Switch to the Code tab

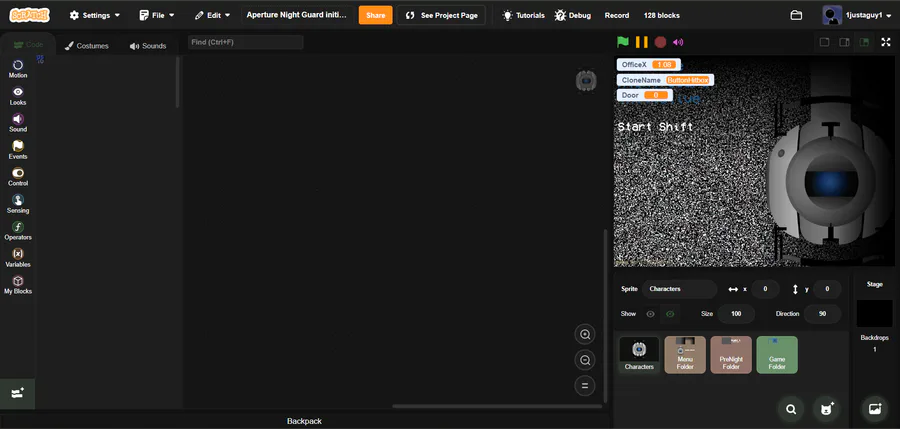coord(28,44)
